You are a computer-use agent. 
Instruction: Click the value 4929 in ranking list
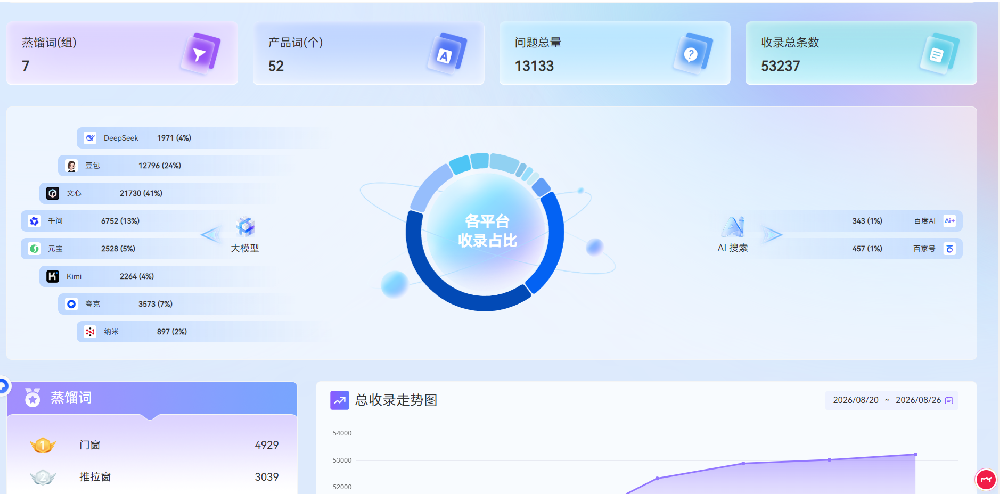(x=267, y=445)
